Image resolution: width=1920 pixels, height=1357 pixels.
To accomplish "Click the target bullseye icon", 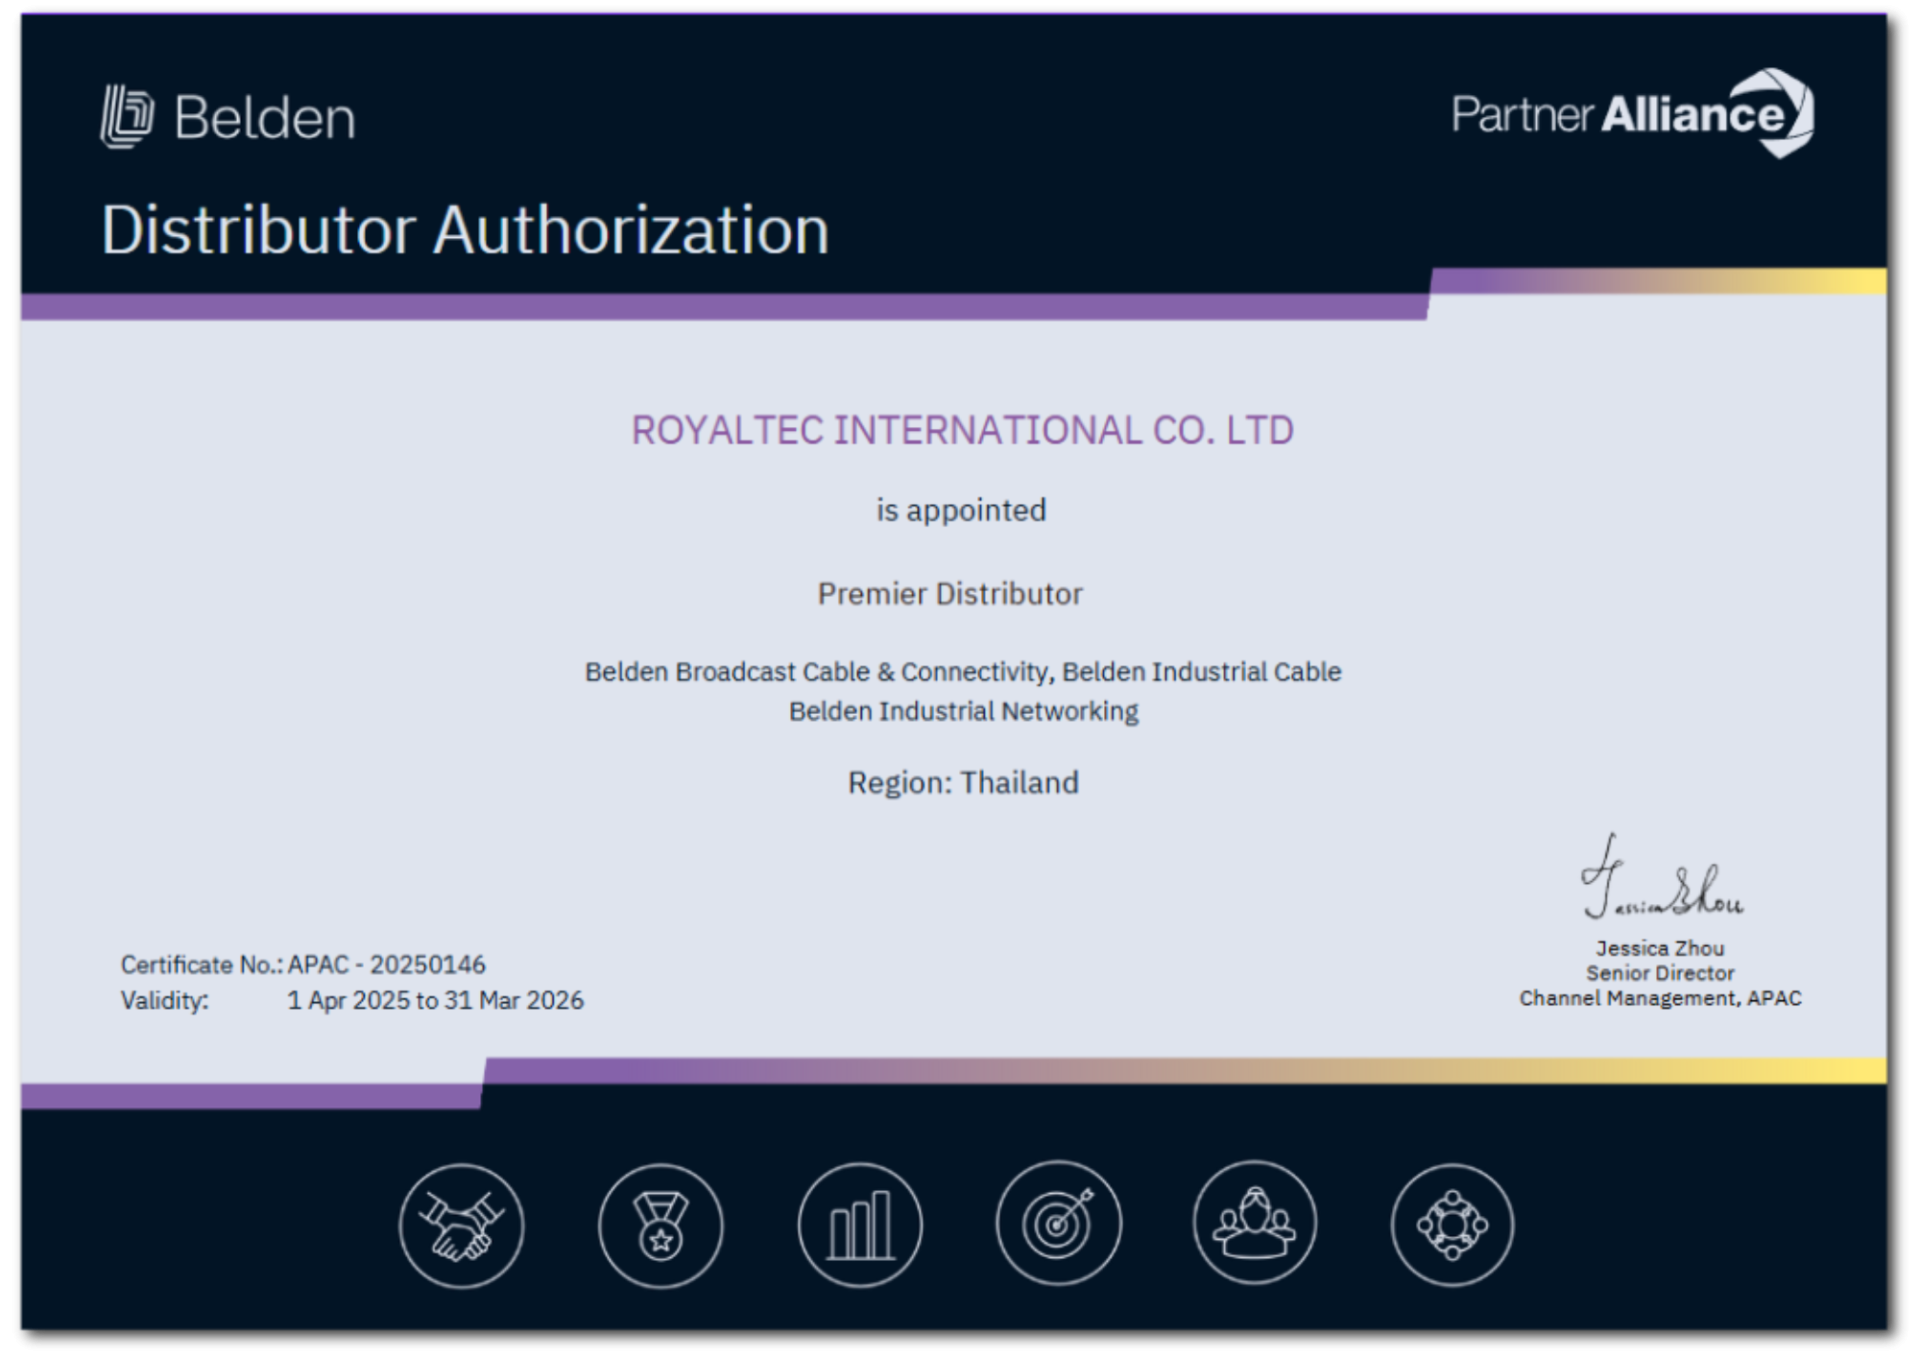I will pos(1058,1223).
